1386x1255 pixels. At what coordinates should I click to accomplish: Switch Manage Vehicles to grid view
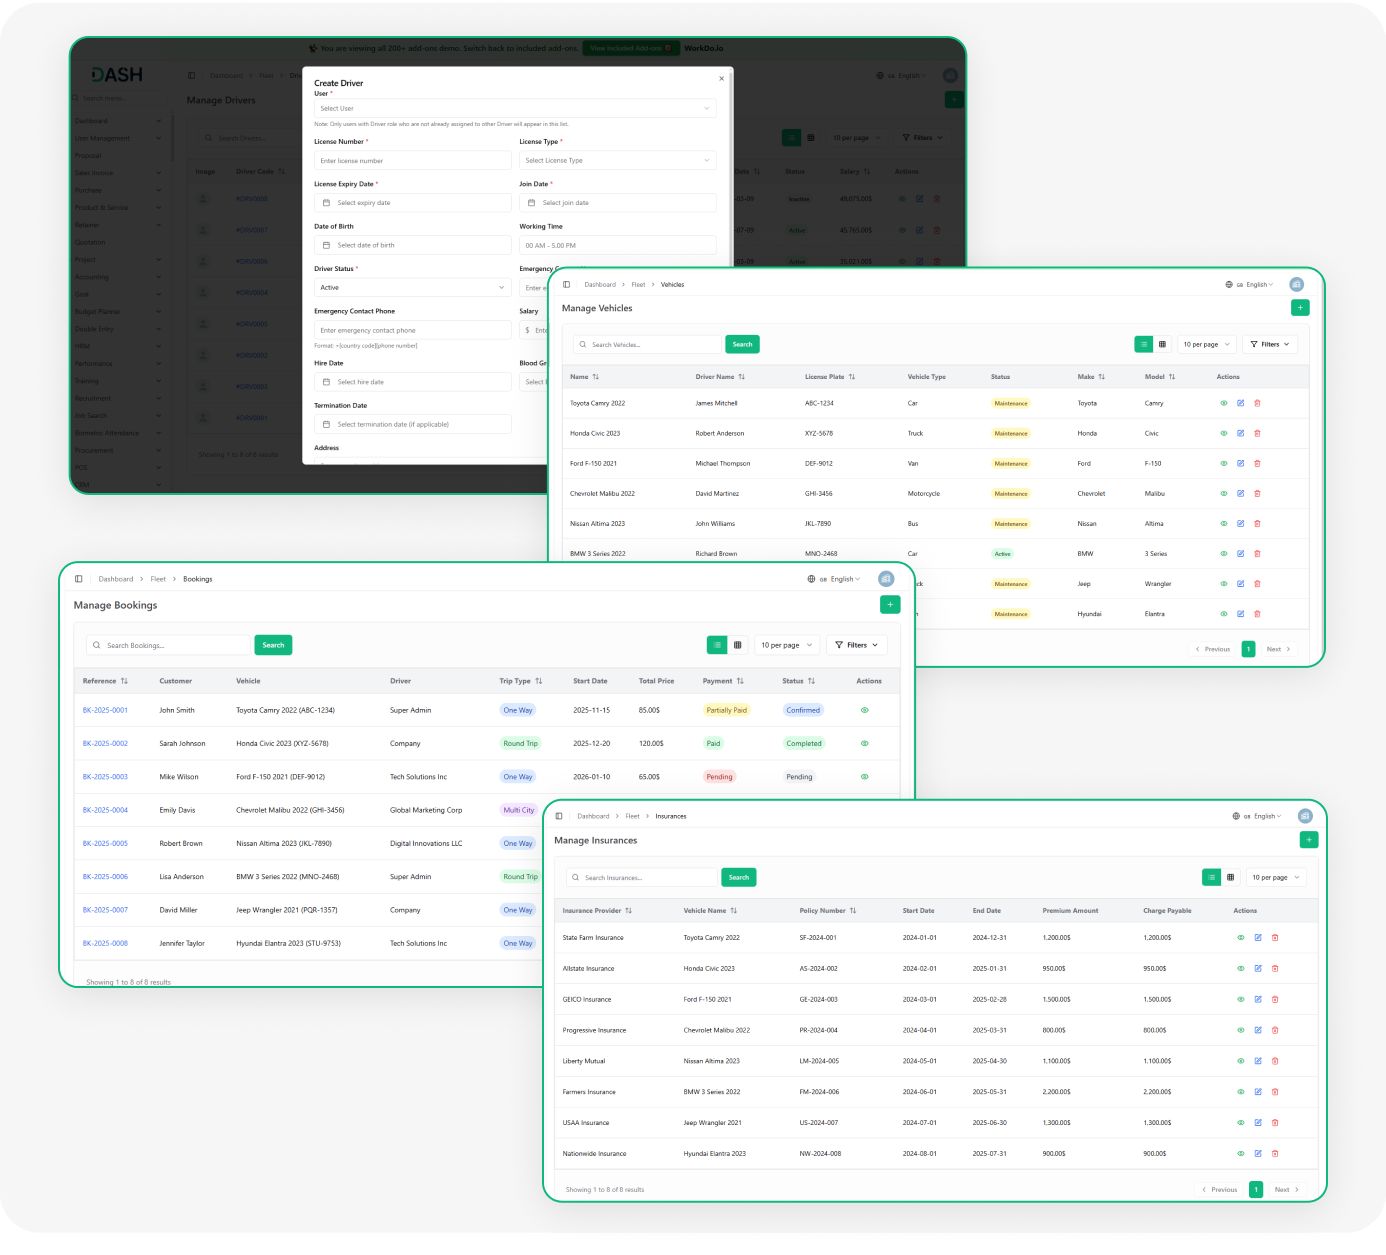[1162, 344]
